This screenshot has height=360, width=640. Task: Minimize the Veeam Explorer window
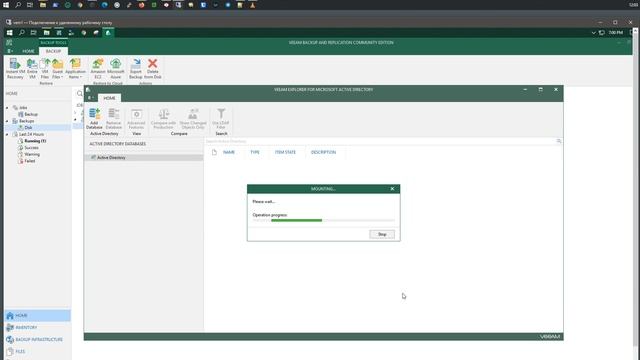coord(525,89)
